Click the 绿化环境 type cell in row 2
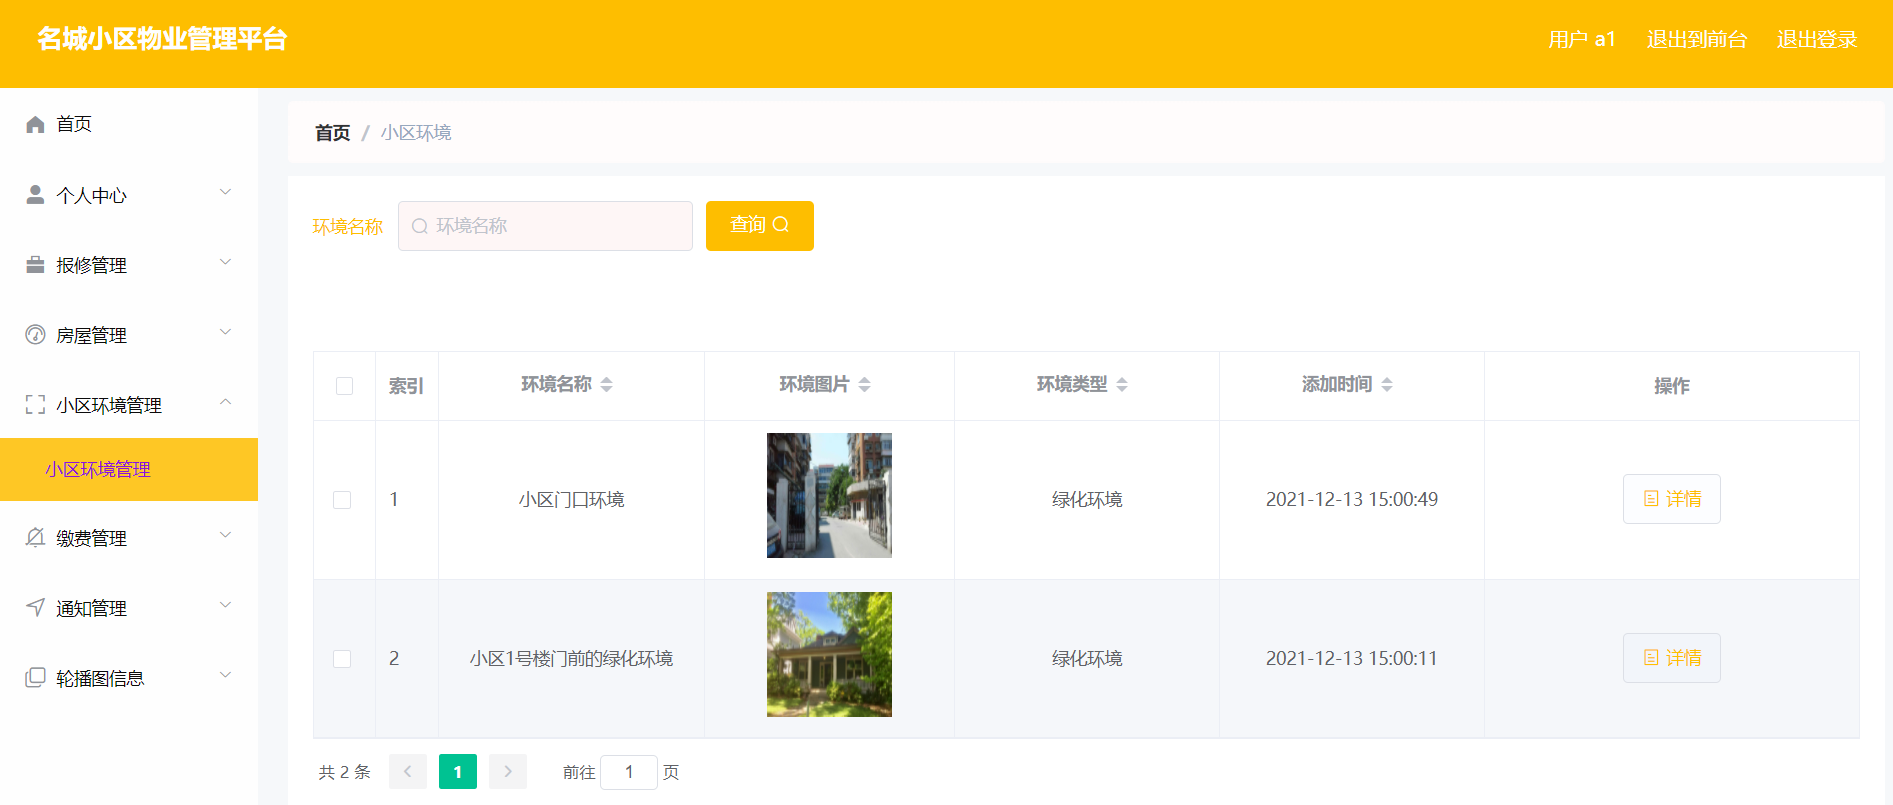The image size is (1893, 805). [x=1087, y=658]
